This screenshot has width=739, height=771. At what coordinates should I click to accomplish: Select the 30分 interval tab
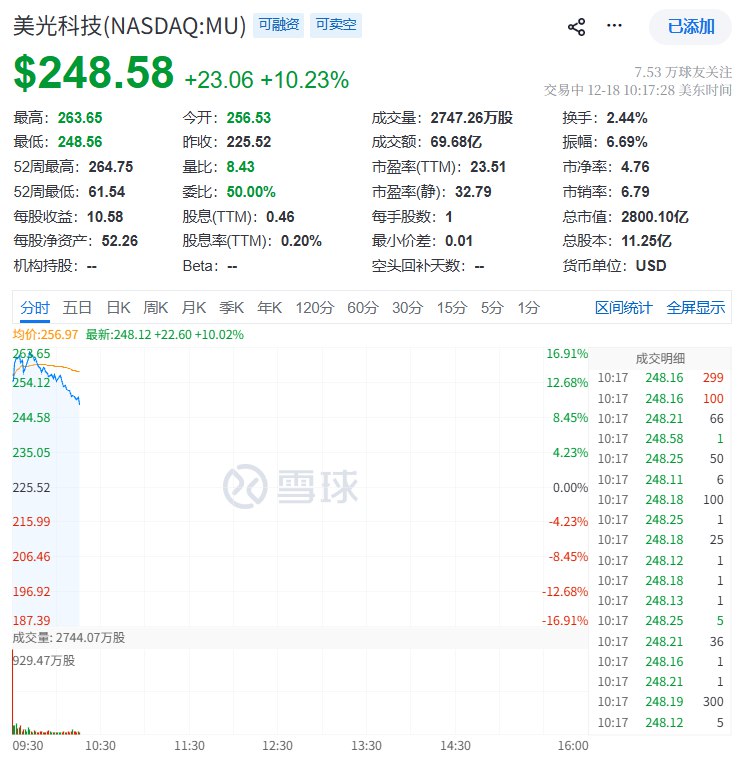click(x=408, y=308)
